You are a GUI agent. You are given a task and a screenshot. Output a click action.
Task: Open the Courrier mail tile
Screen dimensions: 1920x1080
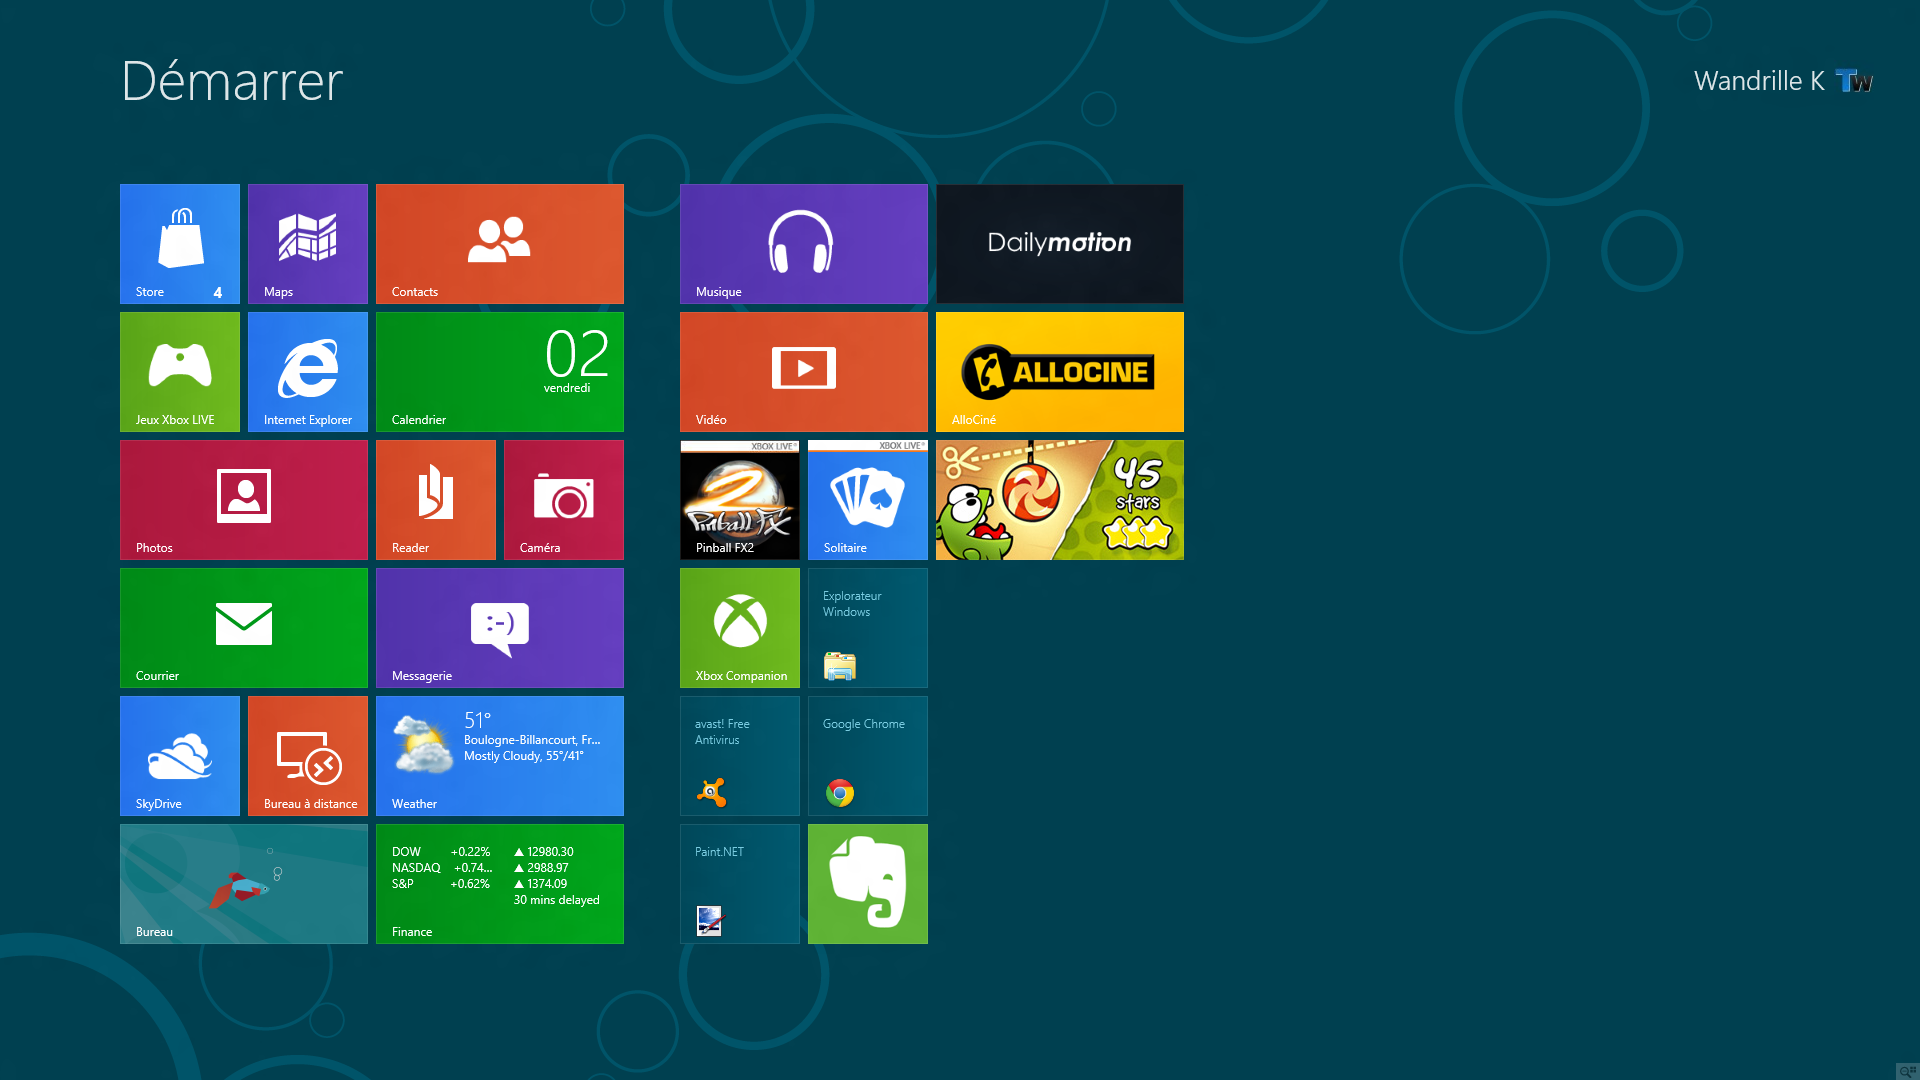coord(244,628)
